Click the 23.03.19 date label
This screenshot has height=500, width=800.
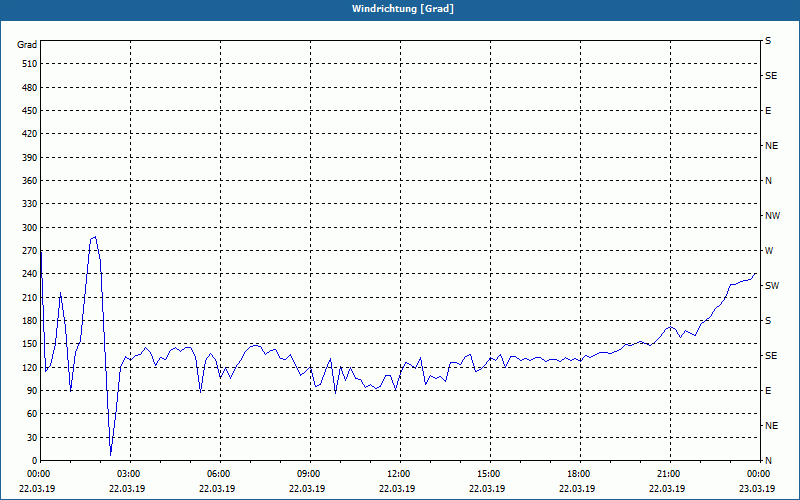tap(757, 488)
